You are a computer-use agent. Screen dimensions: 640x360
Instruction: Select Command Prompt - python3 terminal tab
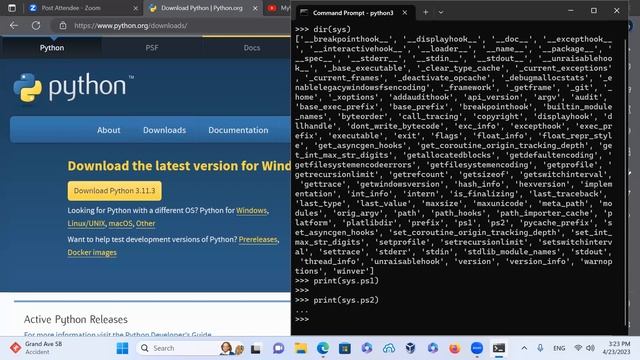click(x=353, y=13)
